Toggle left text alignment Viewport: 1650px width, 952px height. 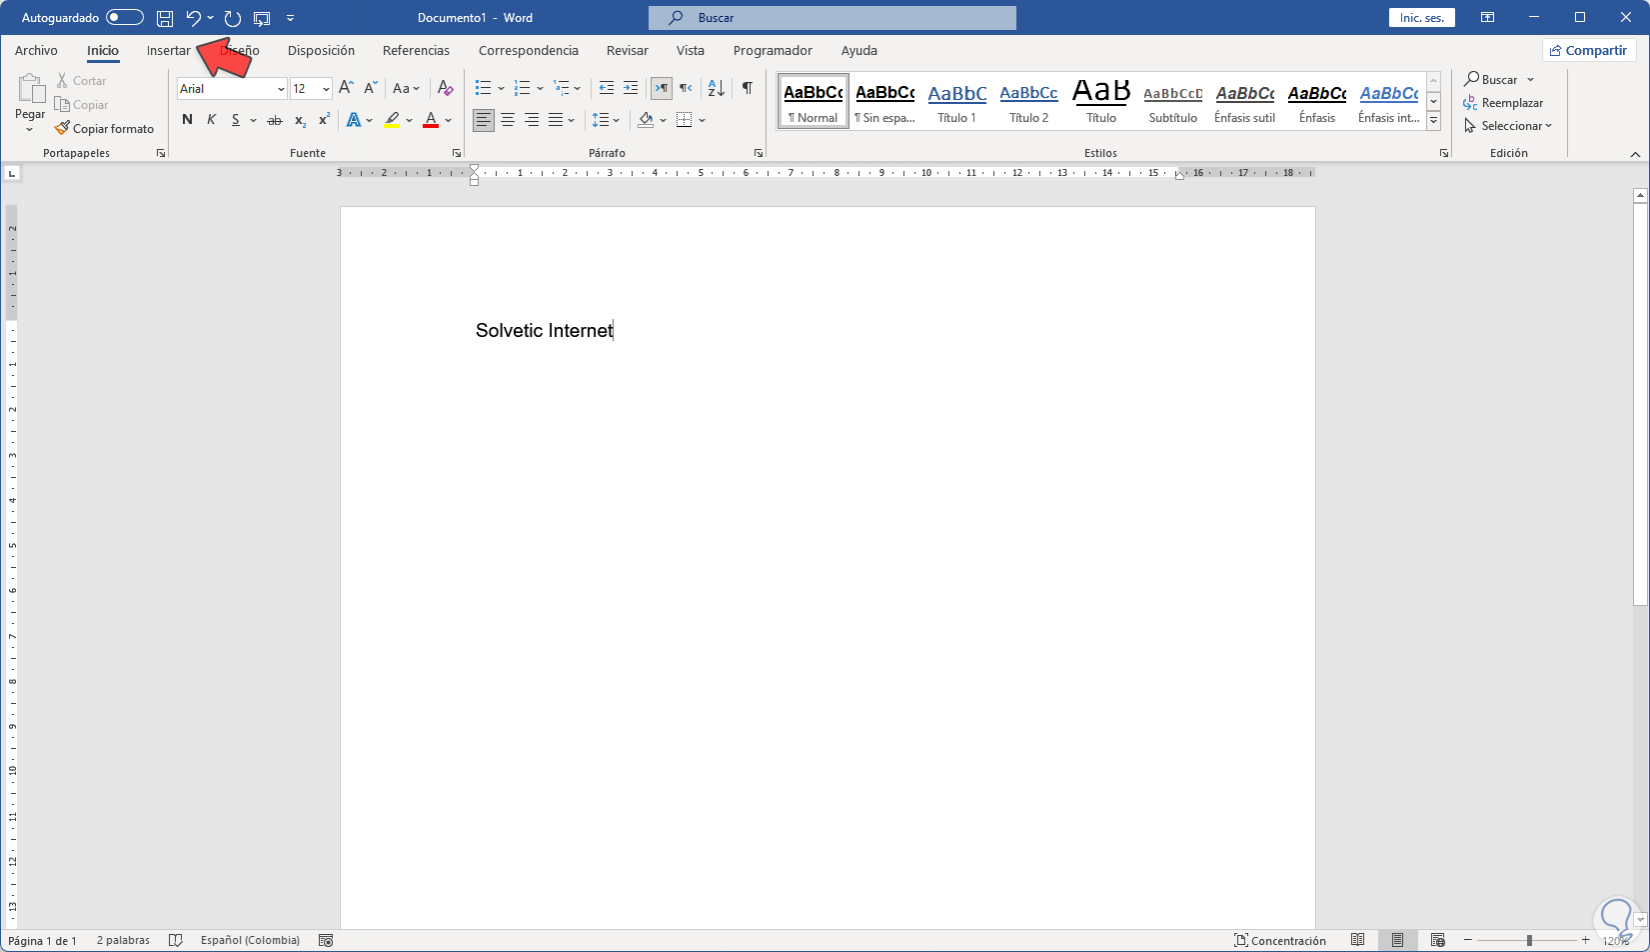483,120
